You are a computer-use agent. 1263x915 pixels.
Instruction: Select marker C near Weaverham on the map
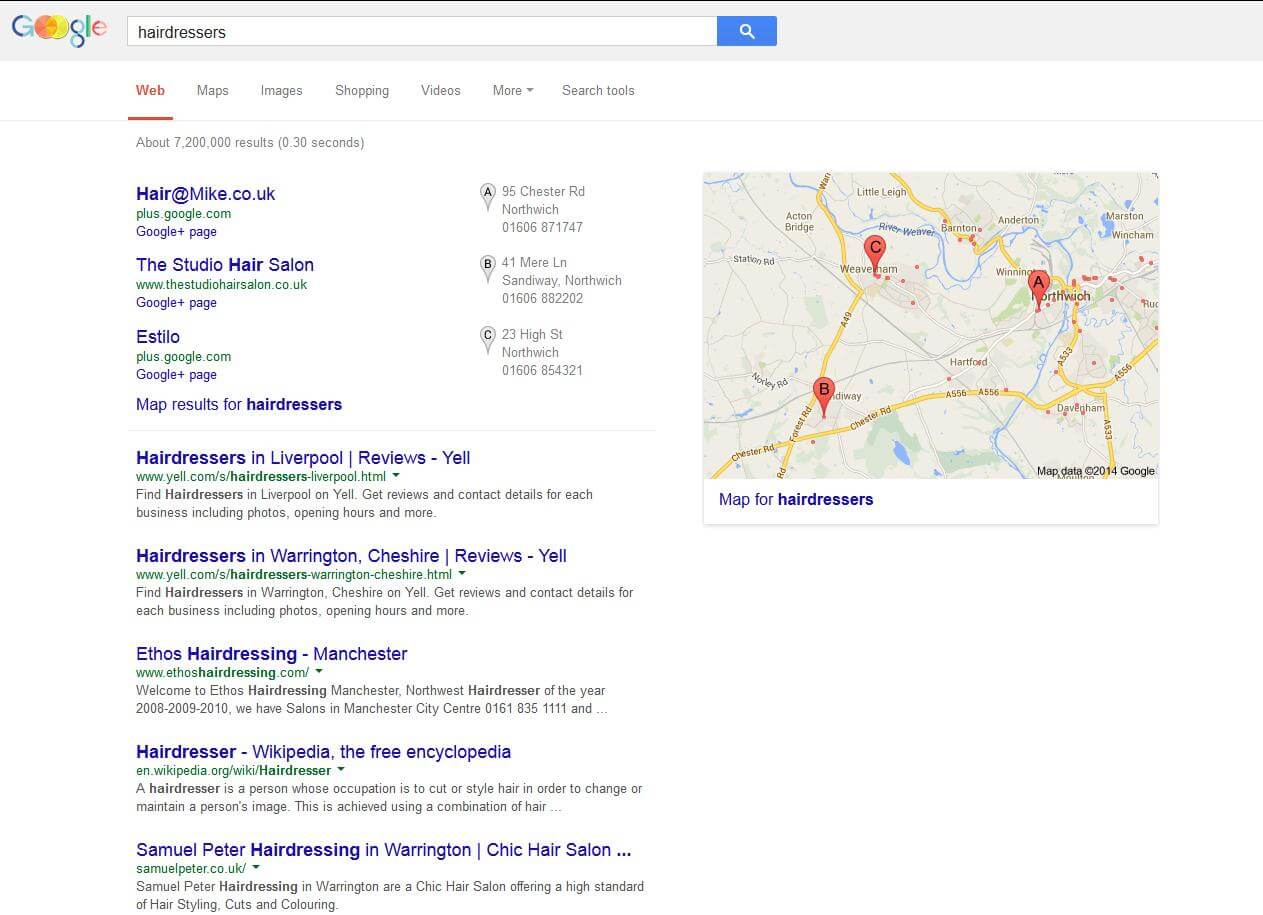tap(875, 246)
